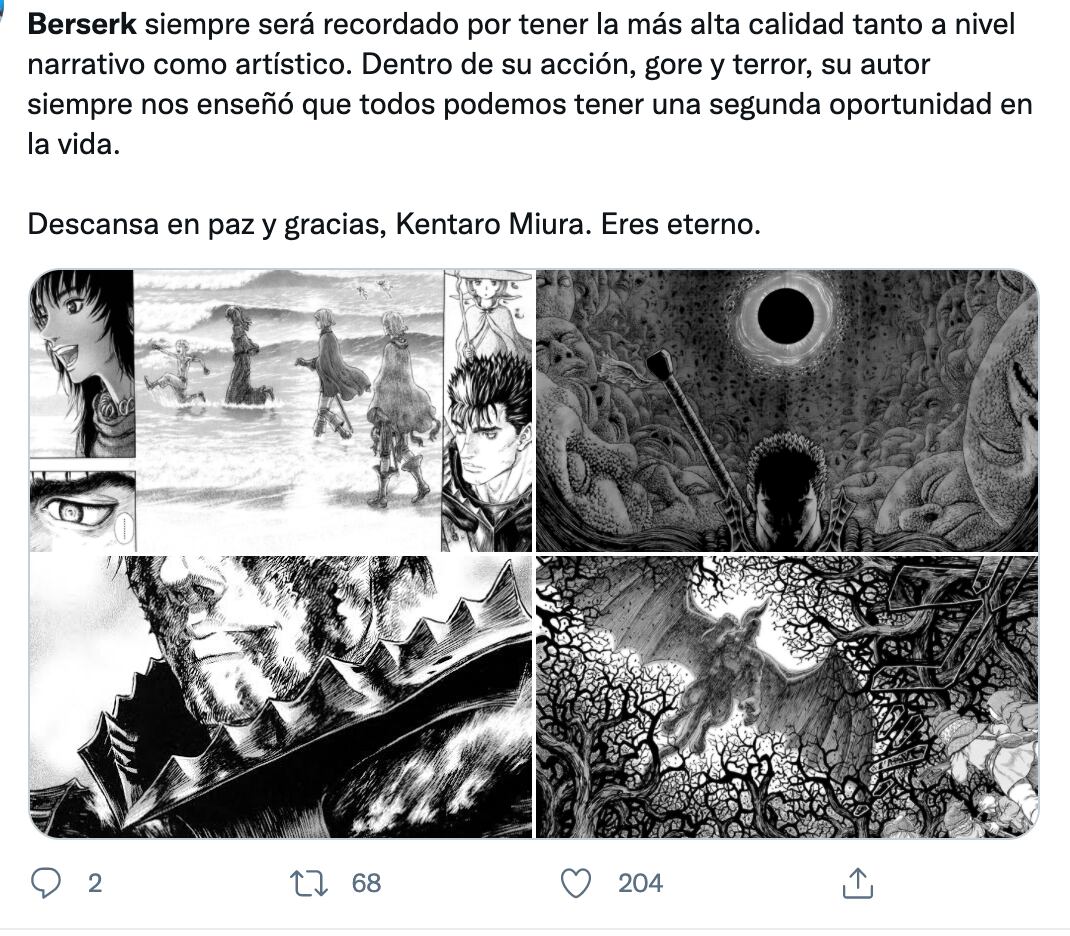Share the tweet with the upload arrow icon
The height and width of the screenshot is (936, 1070).
(858, 883)
